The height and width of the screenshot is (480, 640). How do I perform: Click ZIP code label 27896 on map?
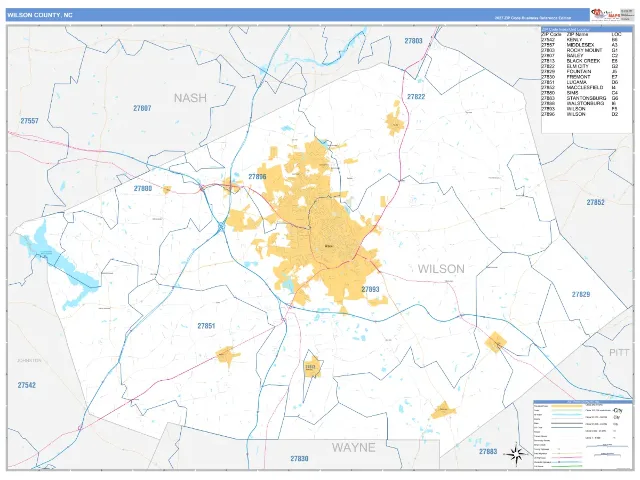(x=257, y=177)
